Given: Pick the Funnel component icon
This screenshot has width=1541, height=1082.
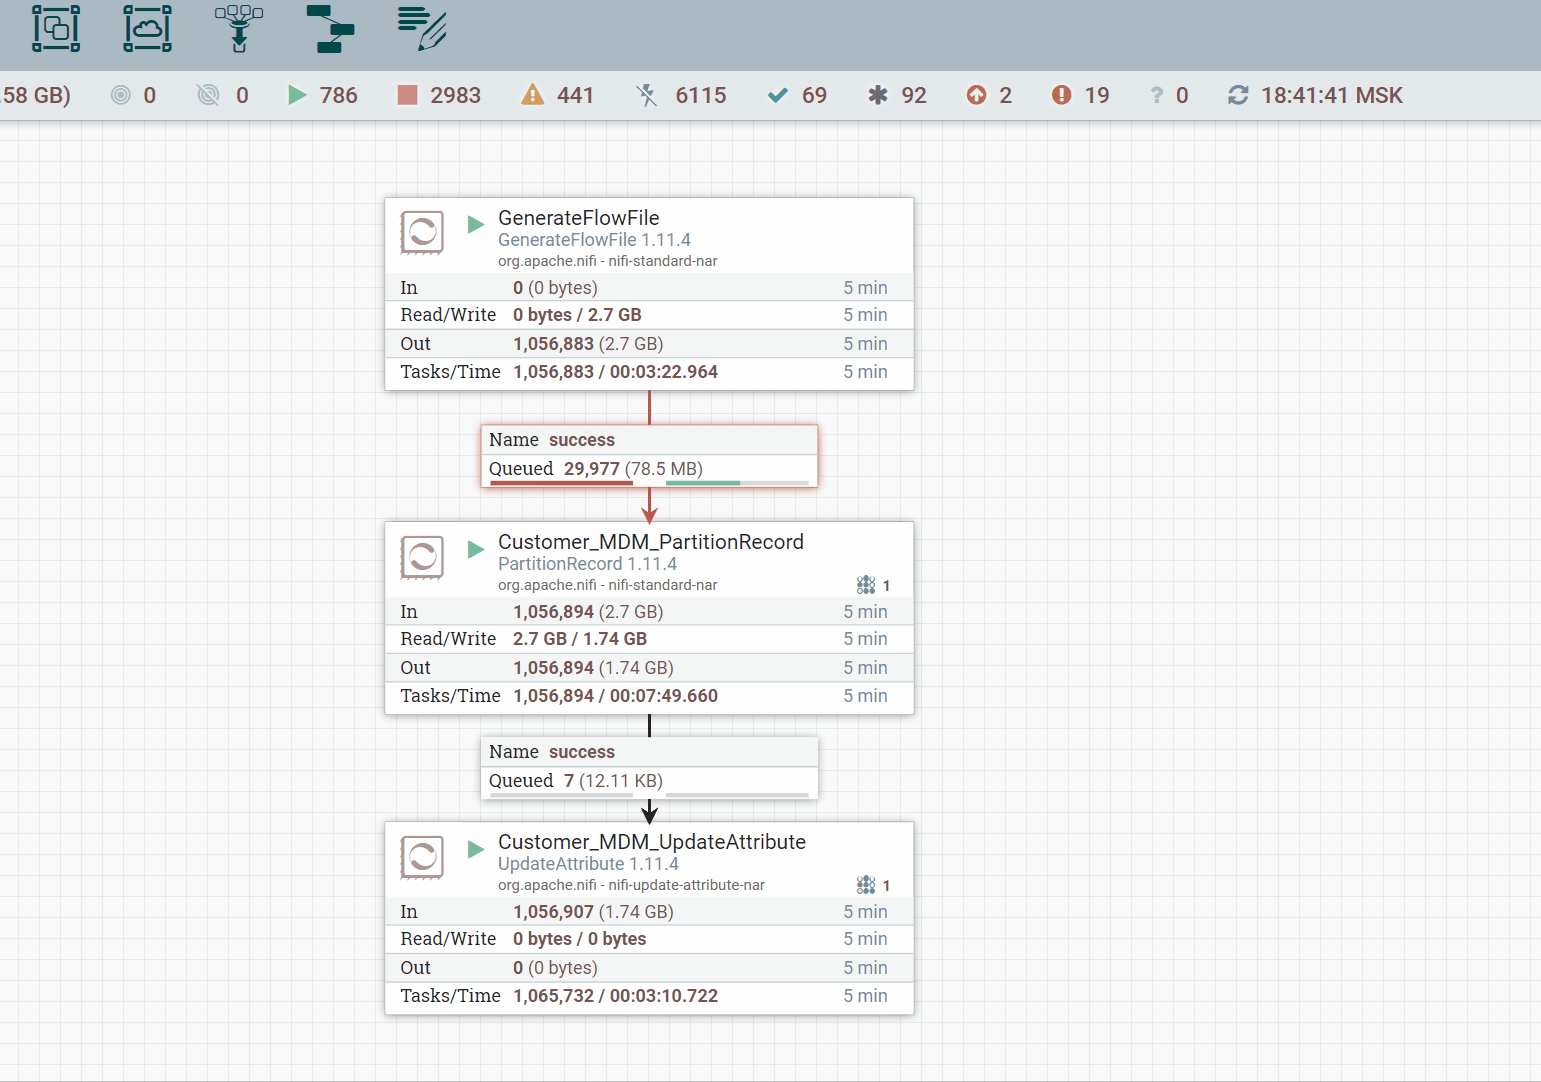Looking at the screenshot, I should pyautogui.click(x=239, y=28).
